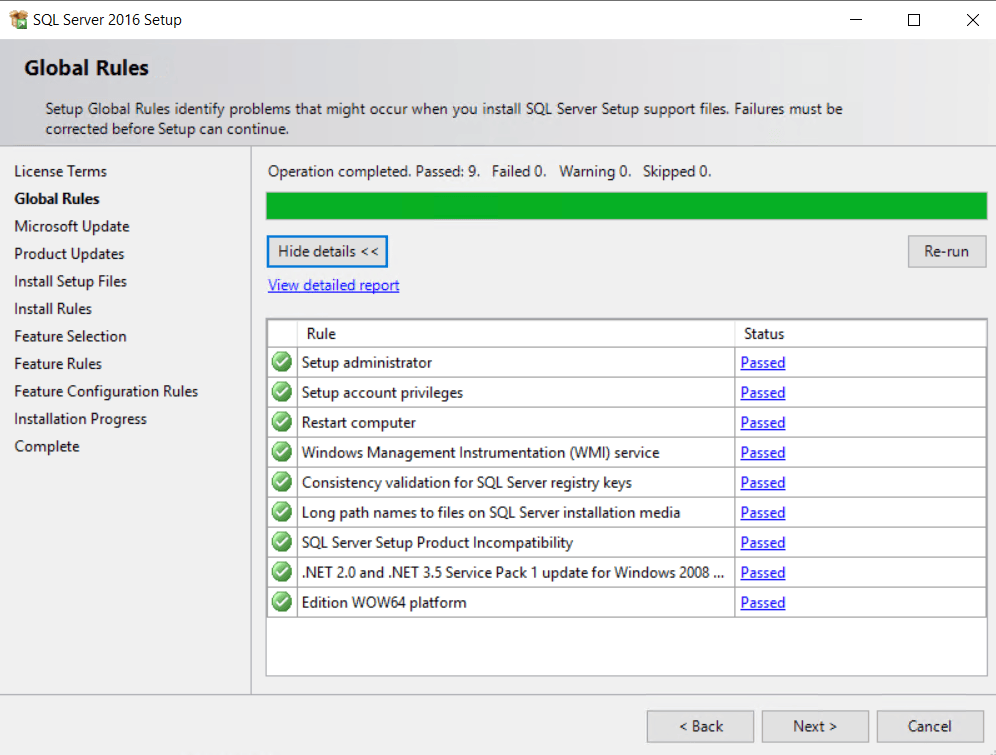The width and height of the screenshot is (996, 755).
Task: Click the icon next to SQL Server Setup Product Incompatibility
Action: tap(281, 542)
